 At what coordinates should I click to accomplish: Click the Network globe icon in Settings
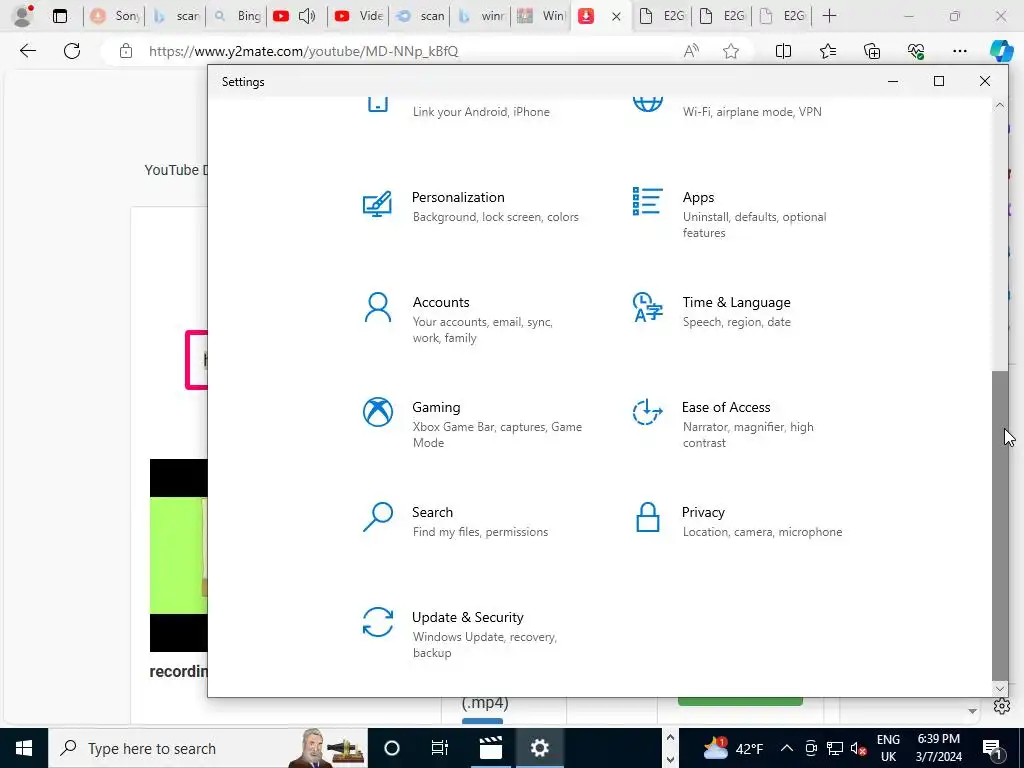647,103
